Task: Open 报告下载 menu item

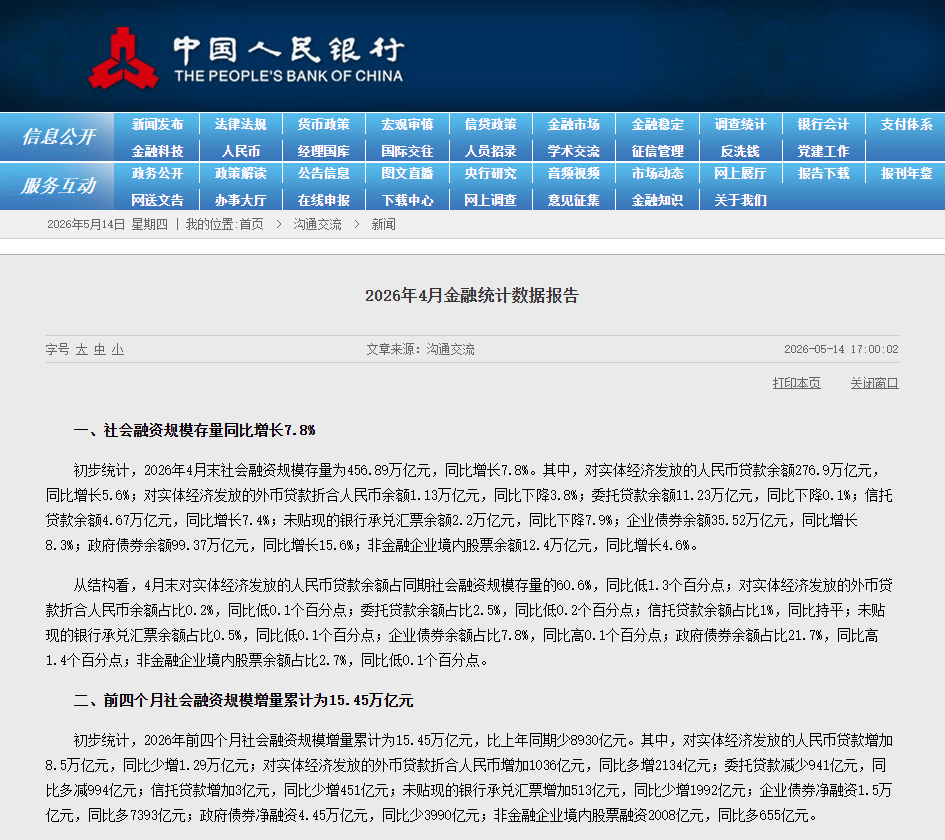Action: click(823, 173)
